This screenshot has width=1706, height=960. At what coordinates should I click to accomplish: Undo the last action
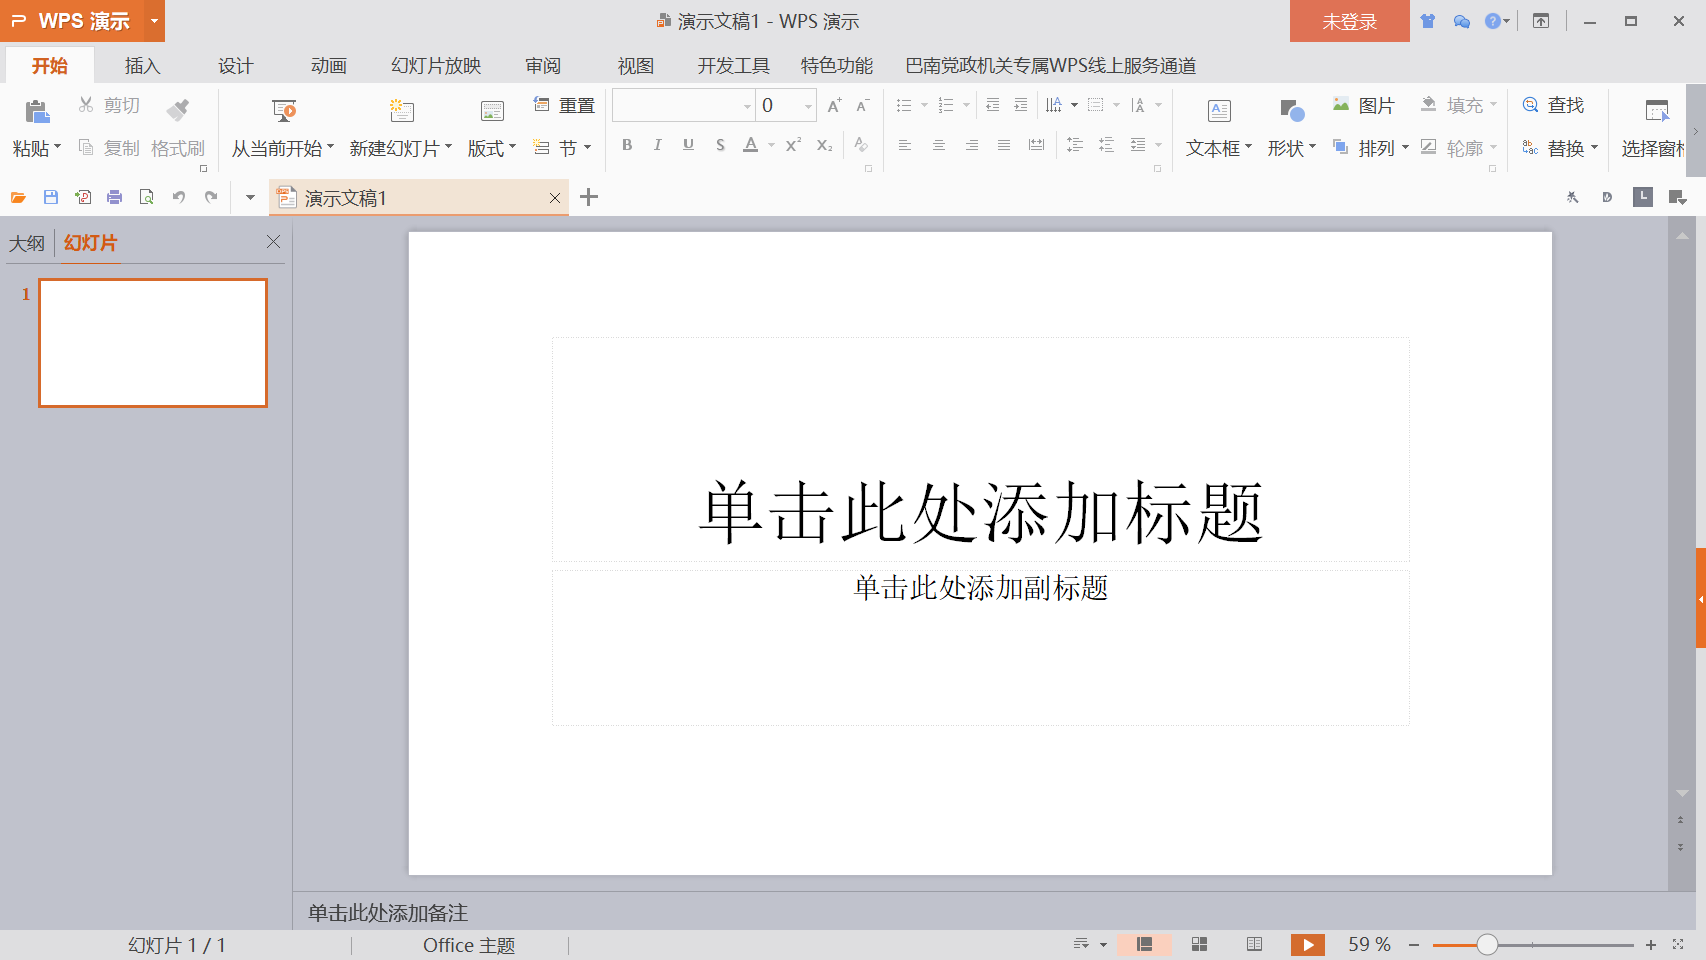point(179,198)
